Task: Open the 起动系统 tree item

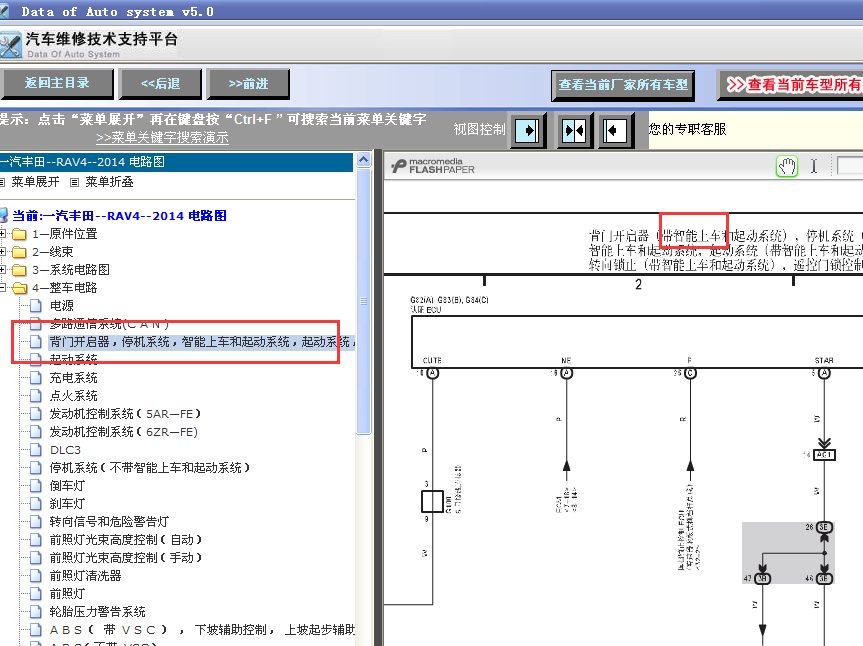Action: point(73,360)
